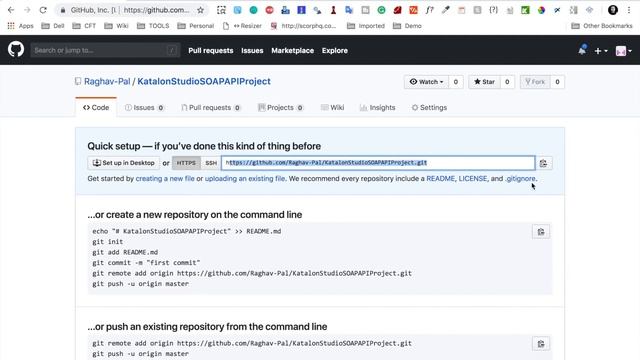Screen dimensions: 640x360
Task: Open Pull requests in top navigation
Action: tap(211, 51)
